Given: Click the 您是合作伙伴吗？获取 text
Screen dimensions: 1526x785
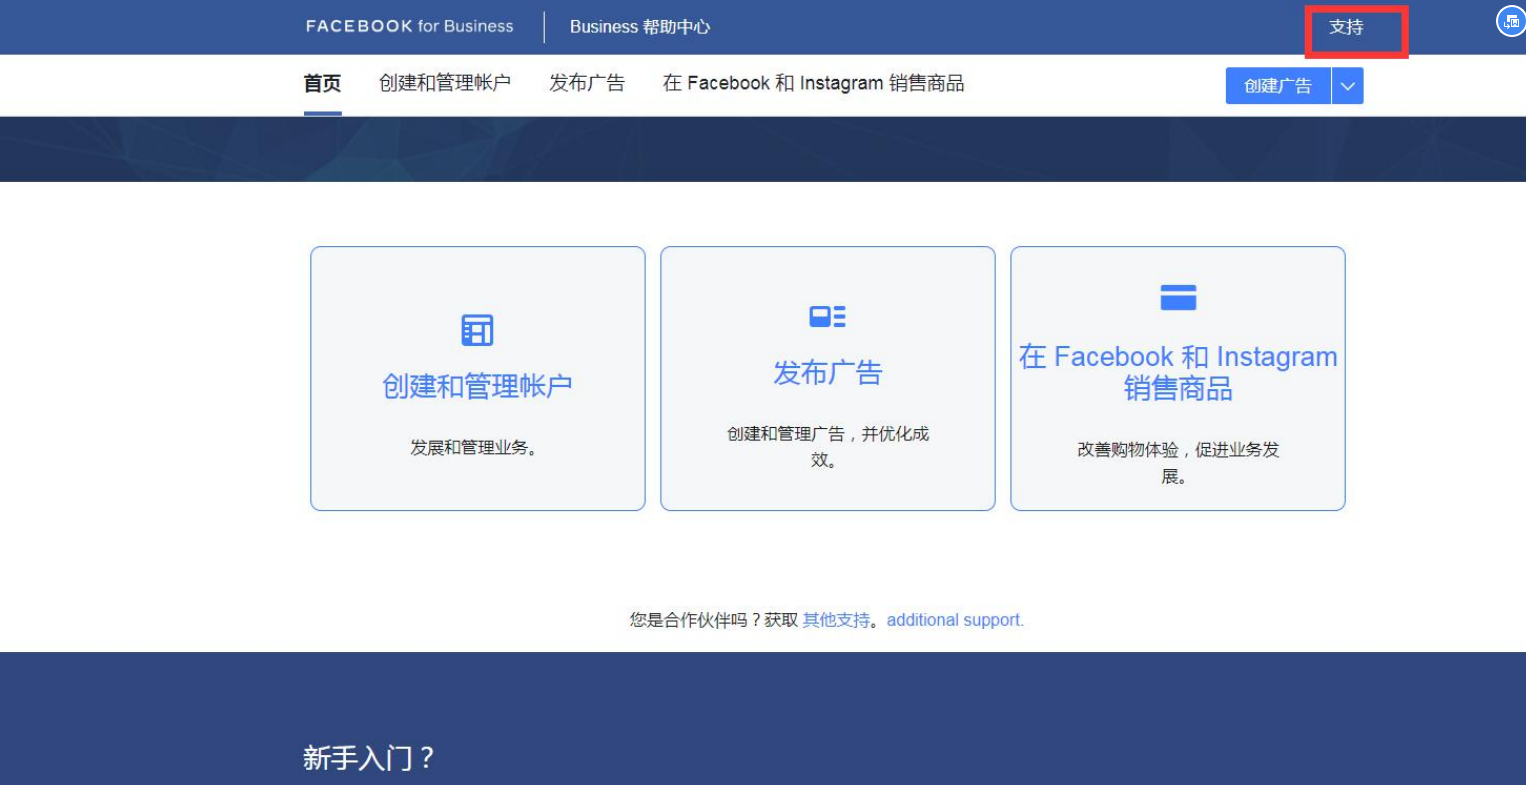Looking at the screenshot, I should (x=714, y=620).
